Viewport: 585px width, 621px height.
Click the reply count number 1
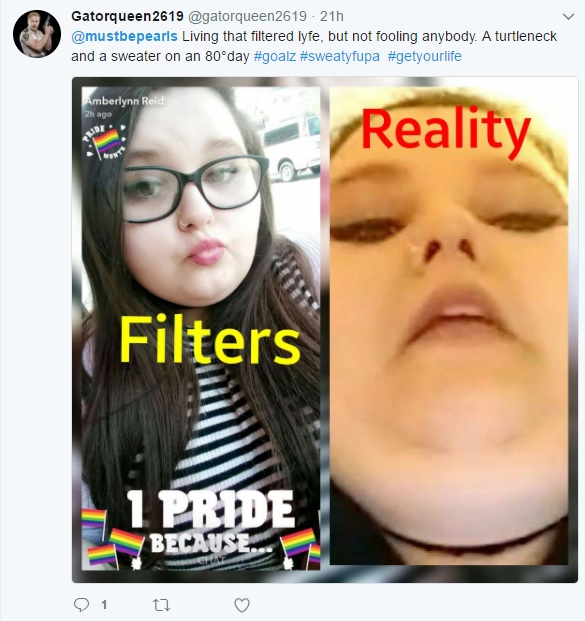point(104,605)
